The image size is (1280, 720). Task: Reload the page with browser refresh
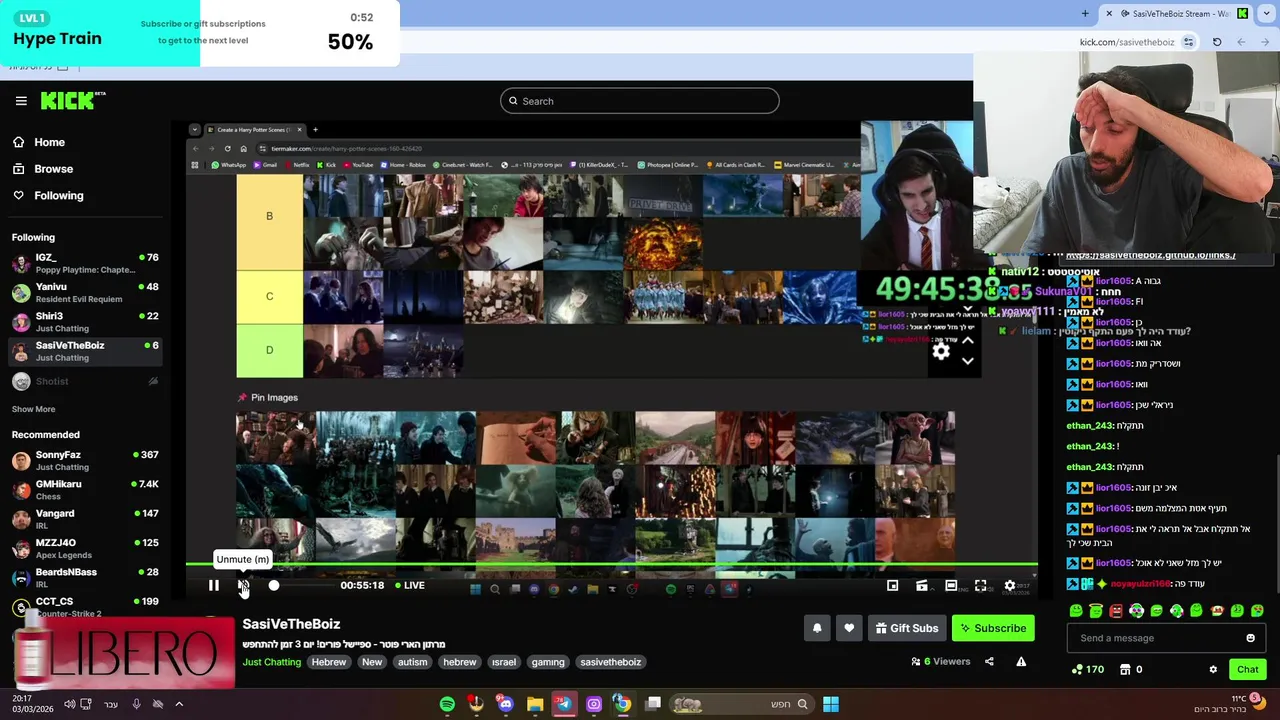[1217, 42]
